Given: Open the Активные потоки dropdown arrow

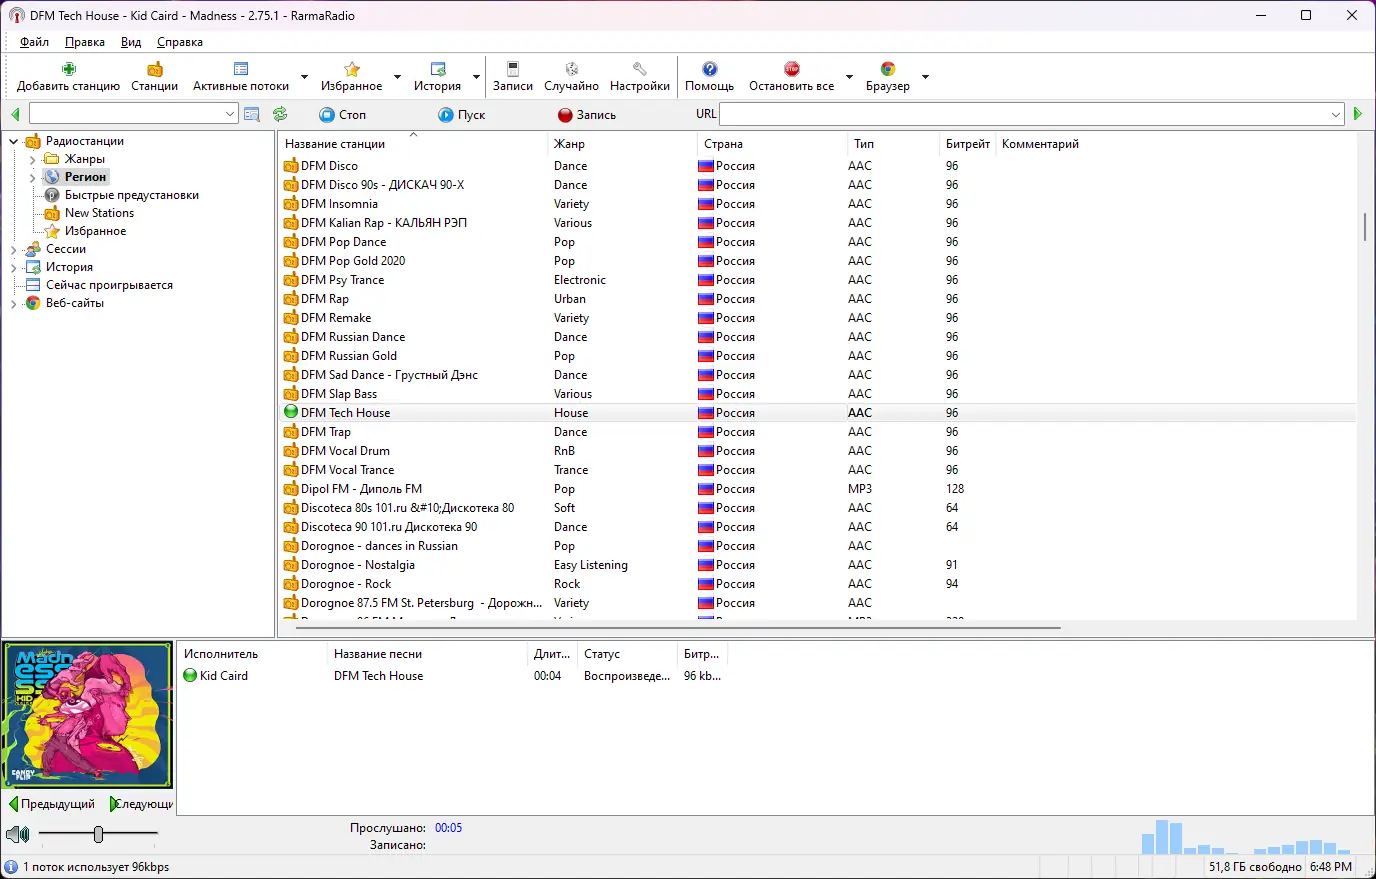Looking at the screenshot, I should (x=304, y=77).
